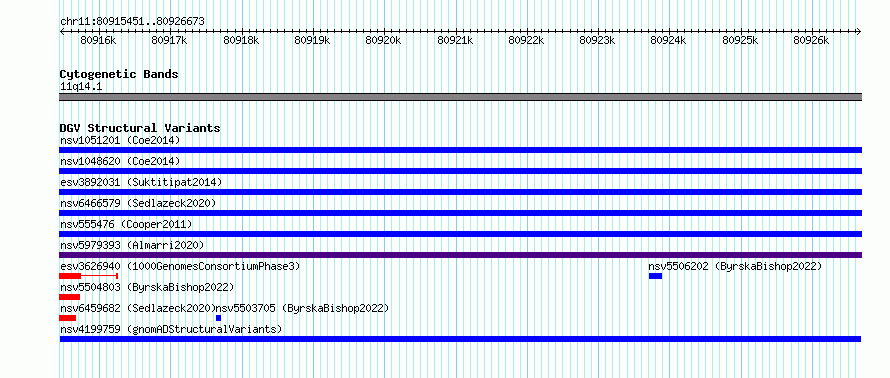Viewport: 890px width, 378px height.
Task: Click the 80917k ruler tick label
Action: pyautogui.click(x=170, y=40)
